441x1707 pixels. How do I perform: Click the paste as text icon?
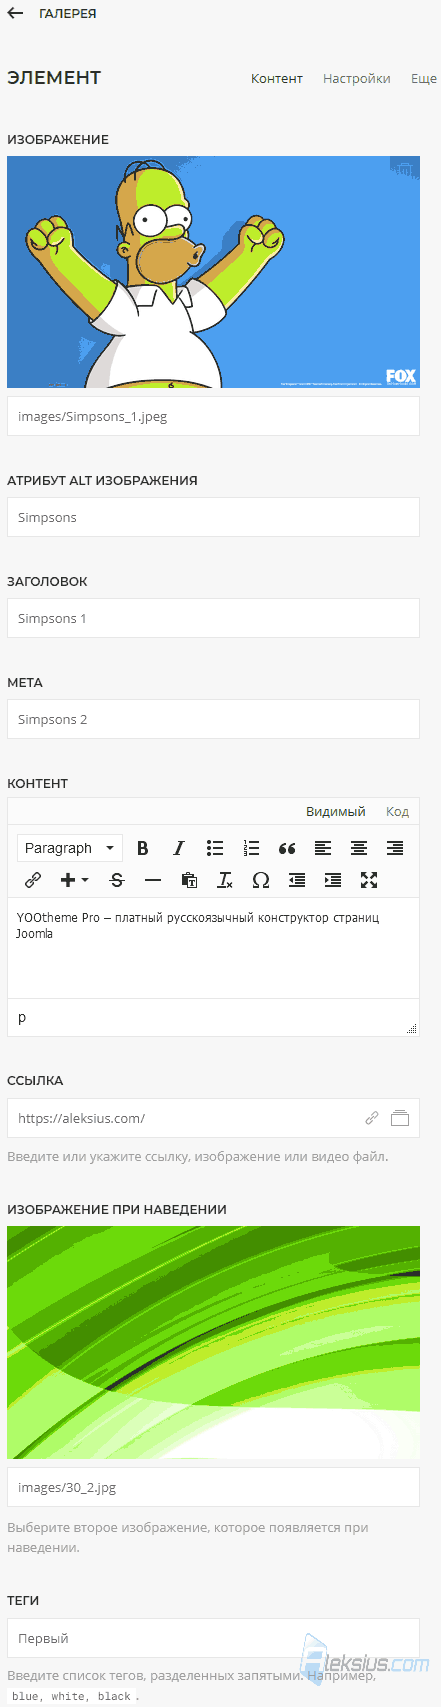(x=189, y=880)
